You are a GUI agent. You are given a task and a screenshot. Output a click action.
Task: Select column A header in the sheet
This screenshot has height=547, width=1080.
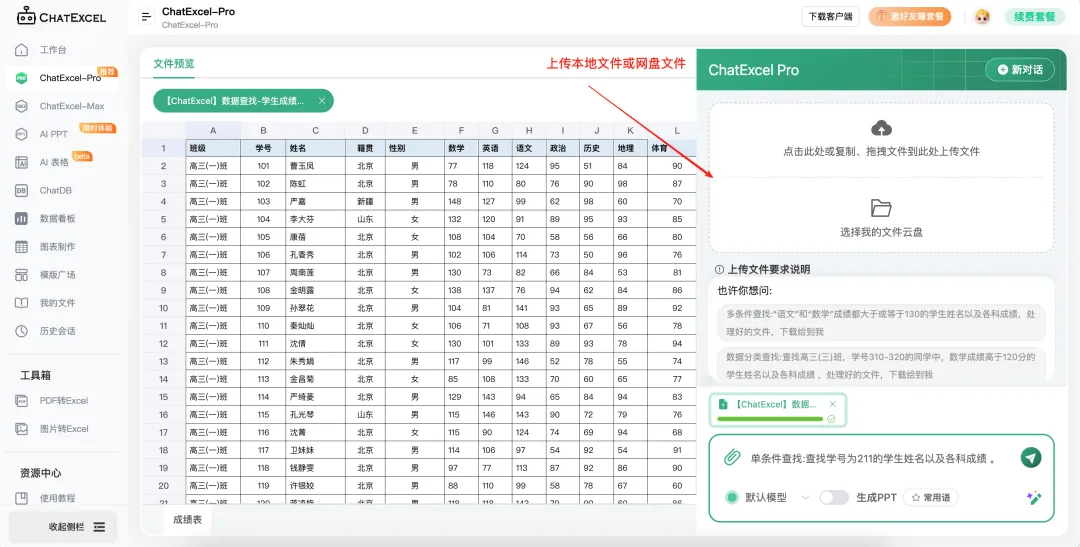click(213, 130)
